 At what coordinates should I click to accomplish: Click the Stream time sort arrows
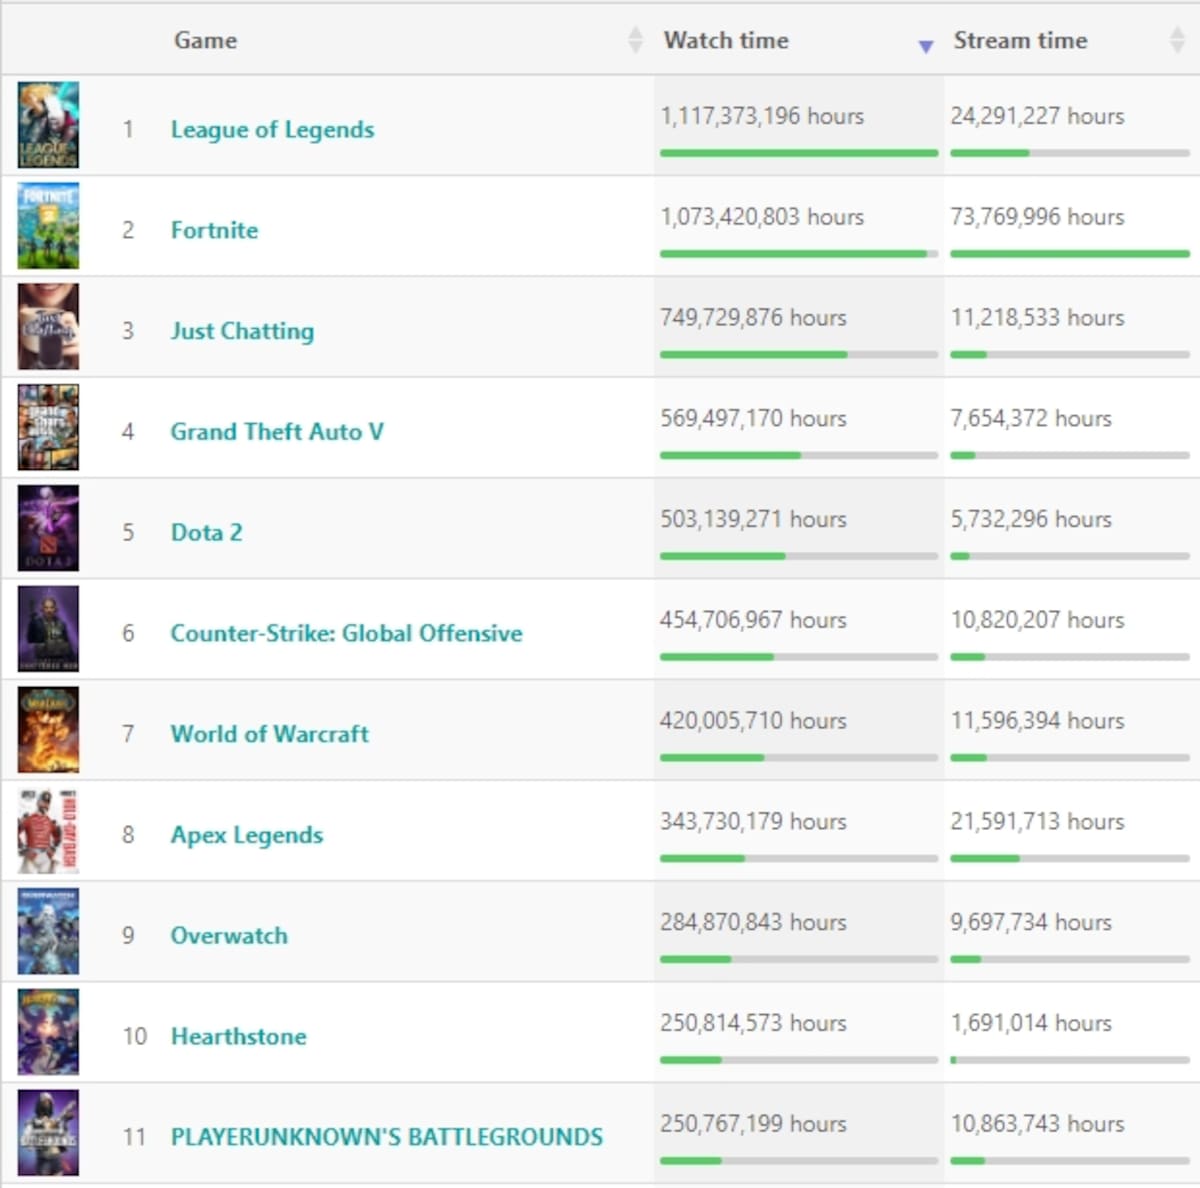tap(1177, 40)
